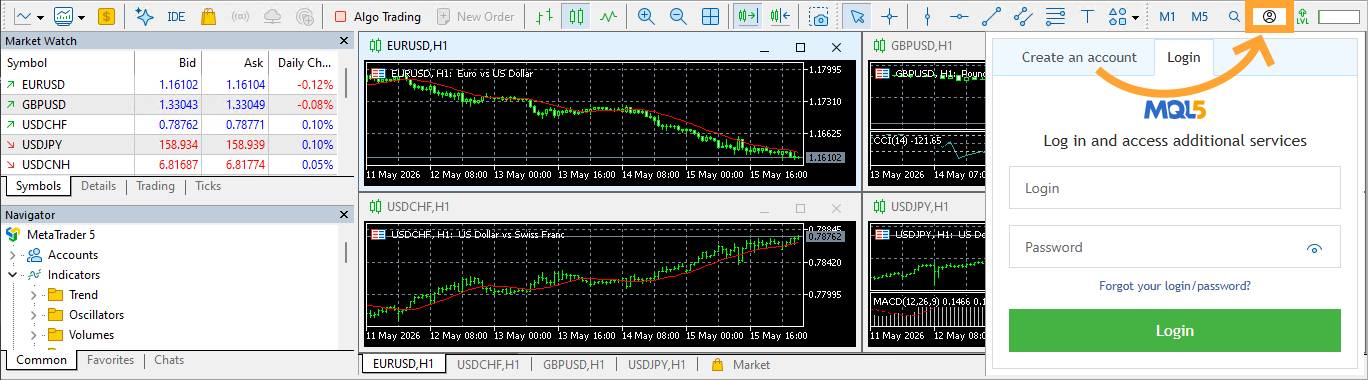Focus the Login text field
Image resolution: width=1368 pixels, height=380 pixels.
(x=1174, y=188)
